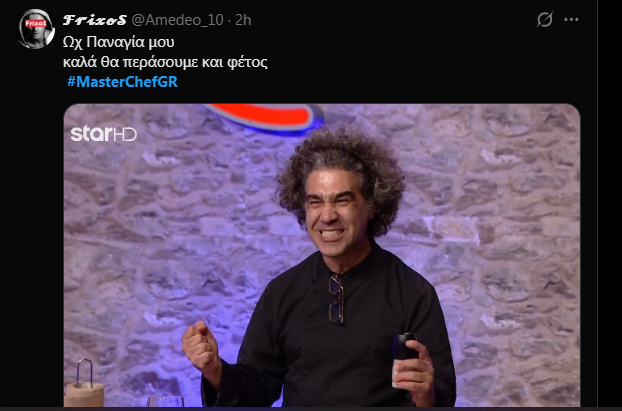Click the red MasterChef logo at the image top
Screen dimensions: 622x411
pyautogui.click(x=265, y=117)
